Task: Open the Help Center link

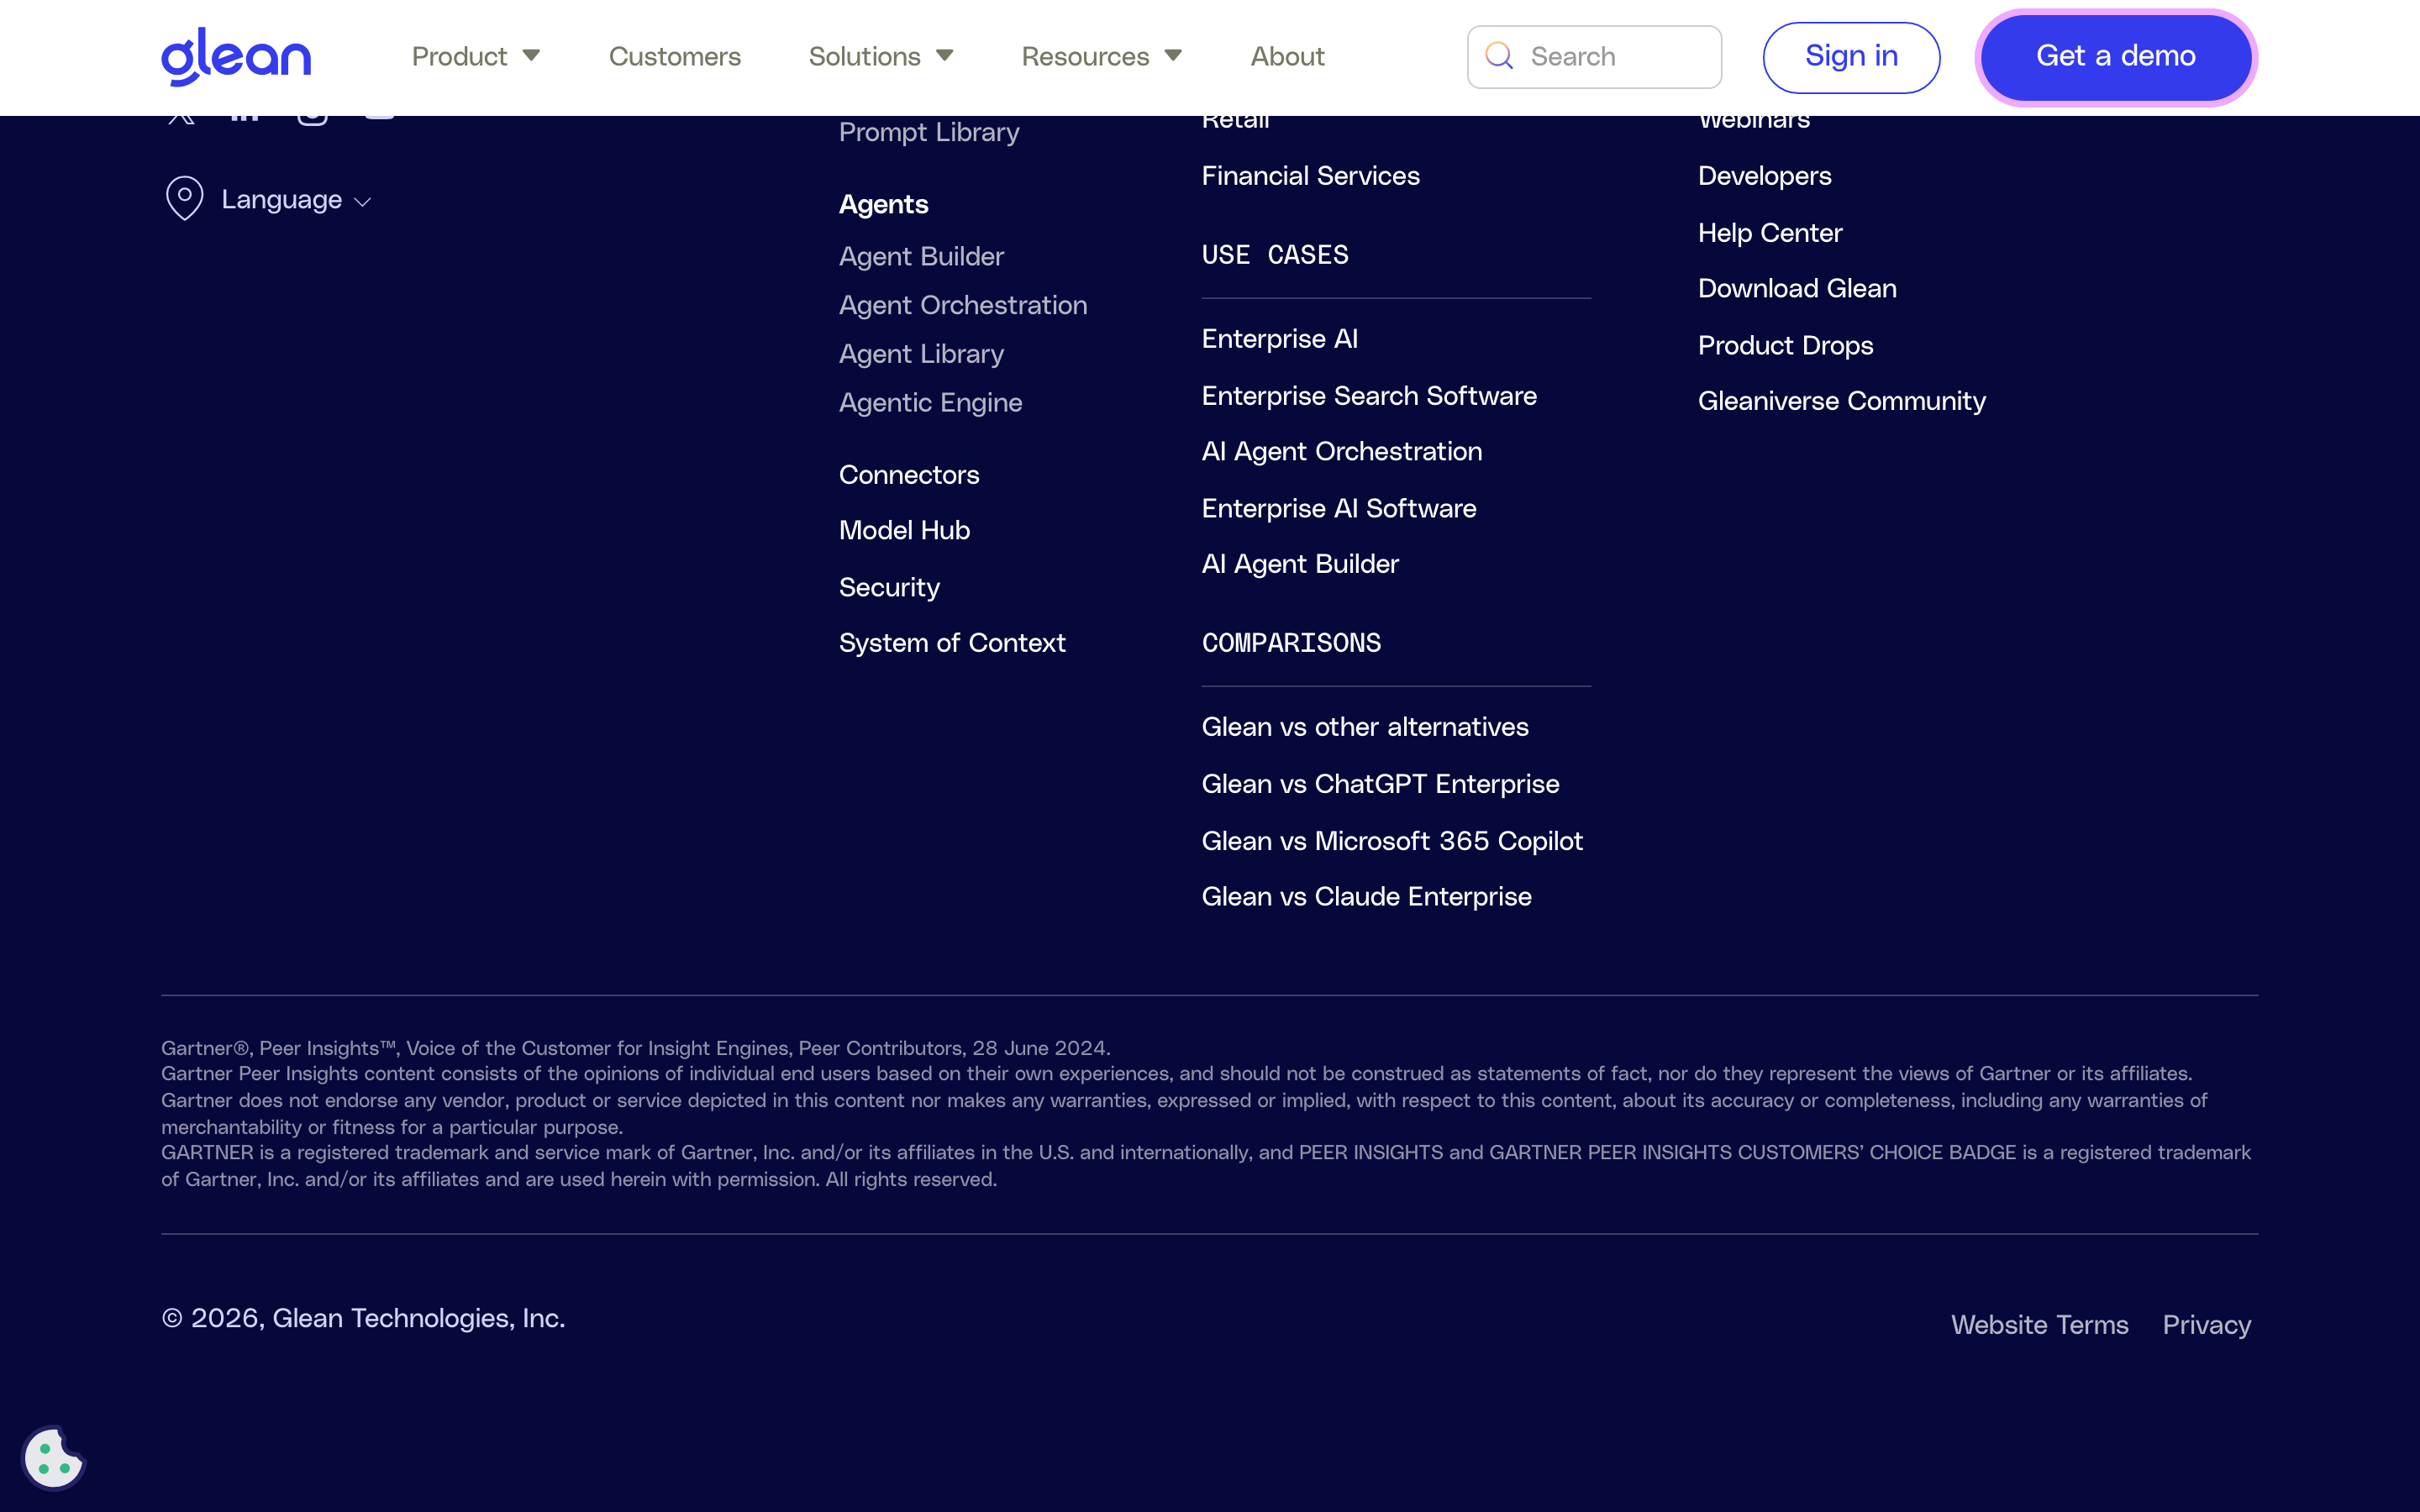Action: coord(1770,233)
